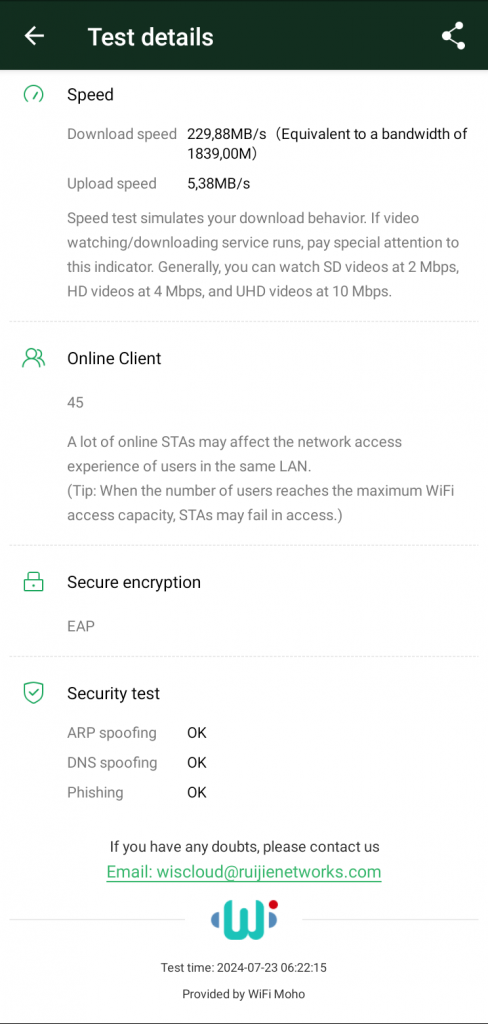Tap the Secure encryption heading

click(134, 582)
